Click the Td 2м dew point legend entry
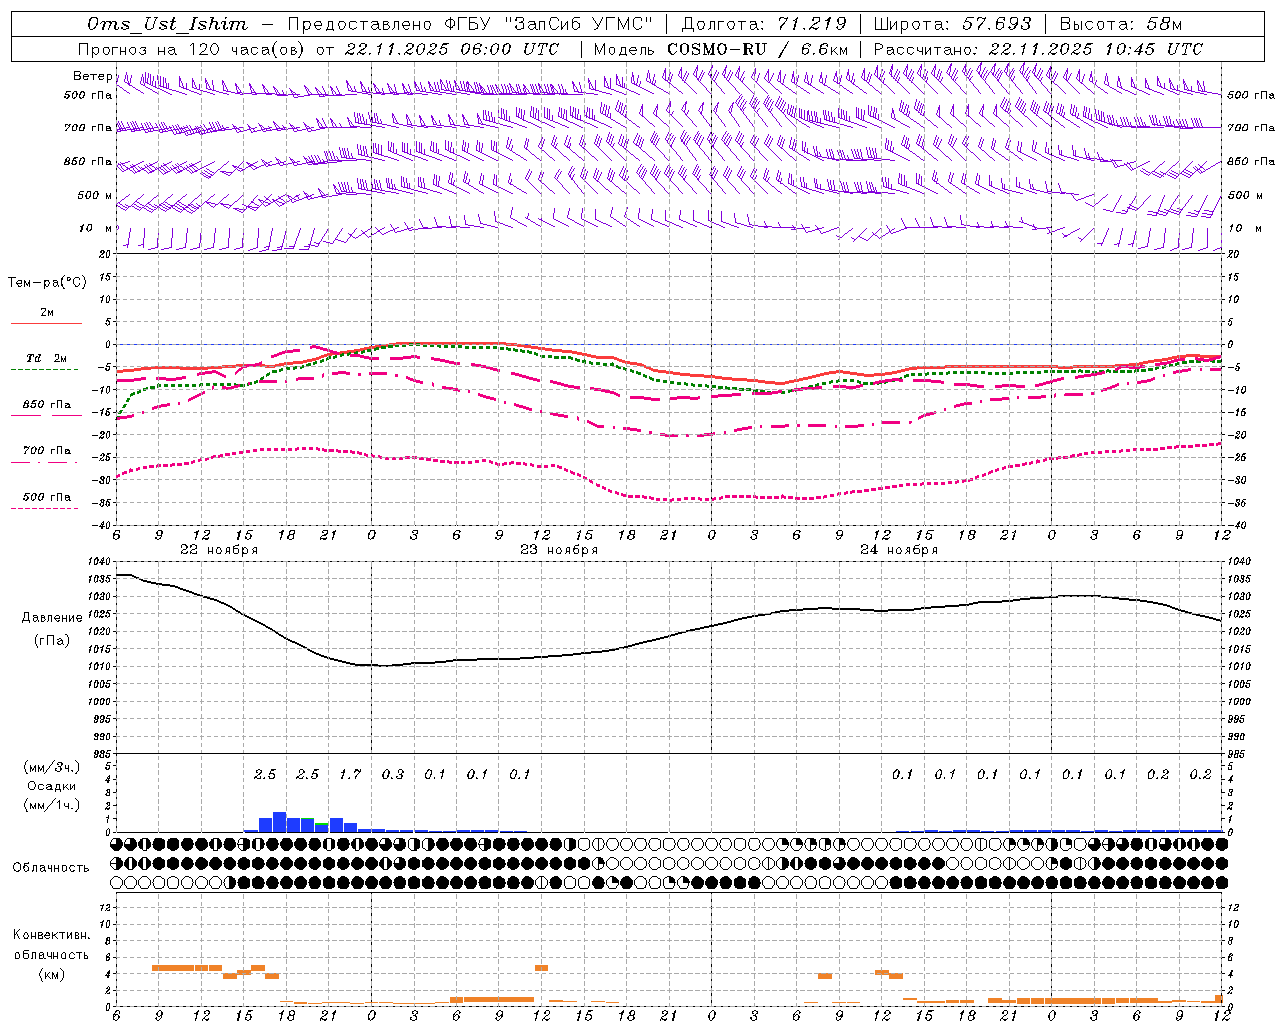The width and height of the screenshot is (1280, 1024). [x=47, y=358]
